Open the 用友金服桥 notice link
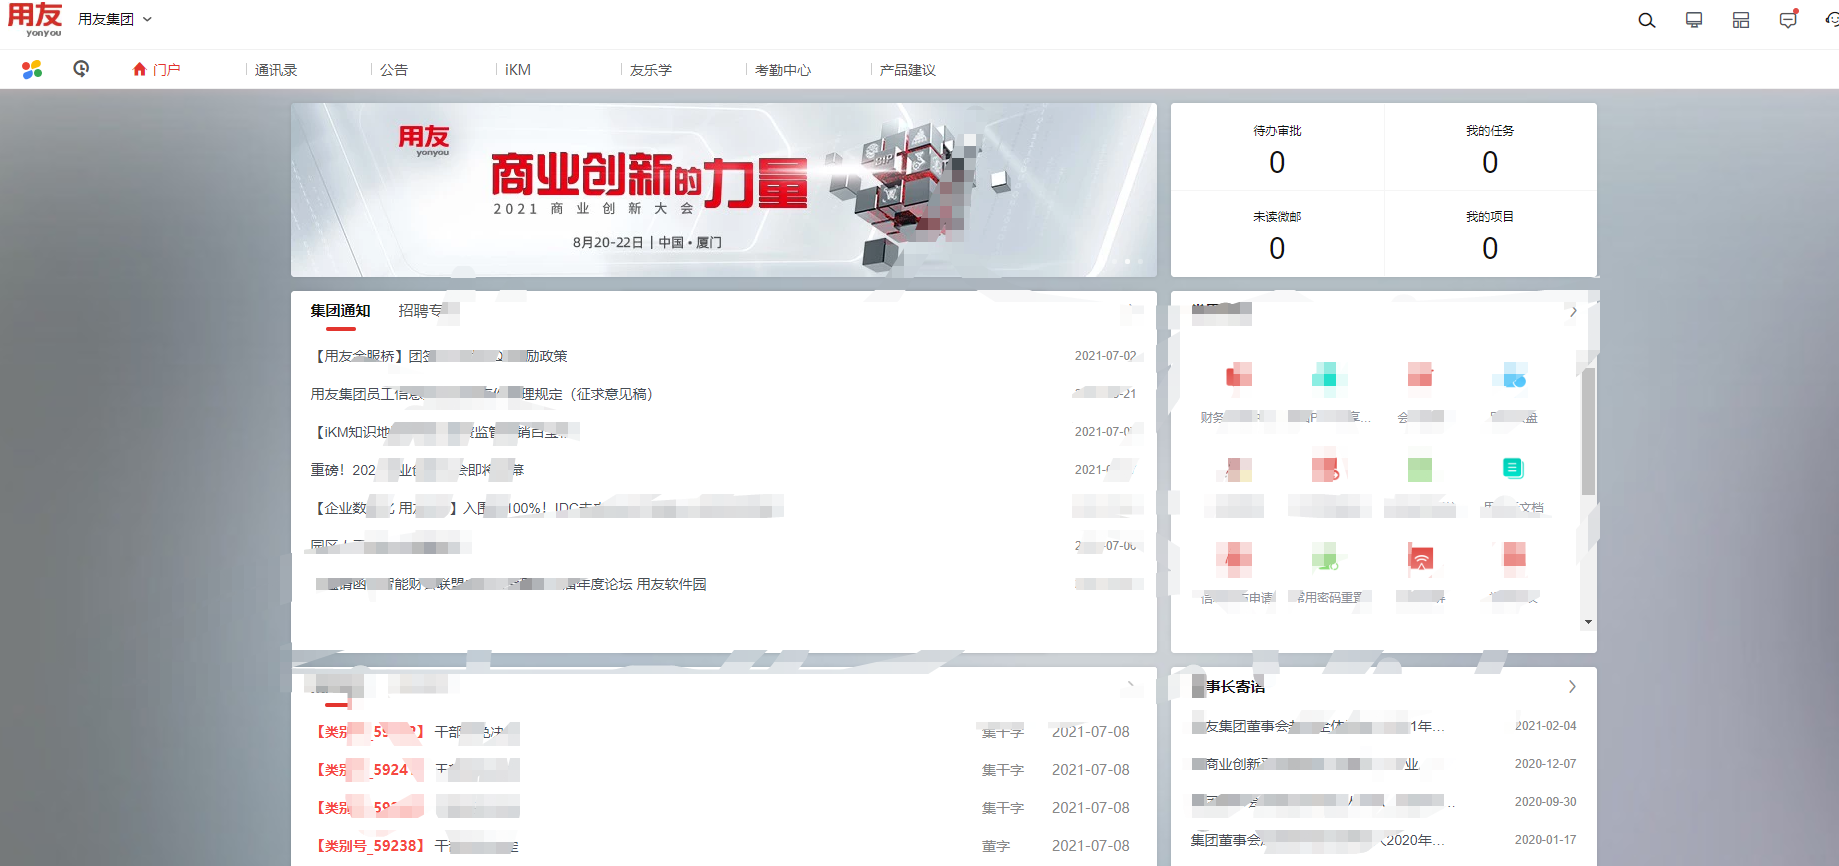The image size is (1839, 866). coord(440,356)
